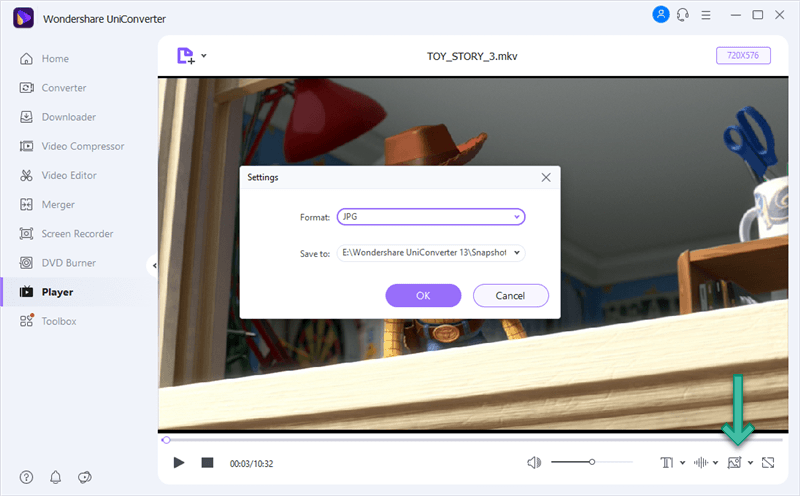Click the Video Compressor icon
This screenshot has width=800, height=496.
[x=26, y=146]
